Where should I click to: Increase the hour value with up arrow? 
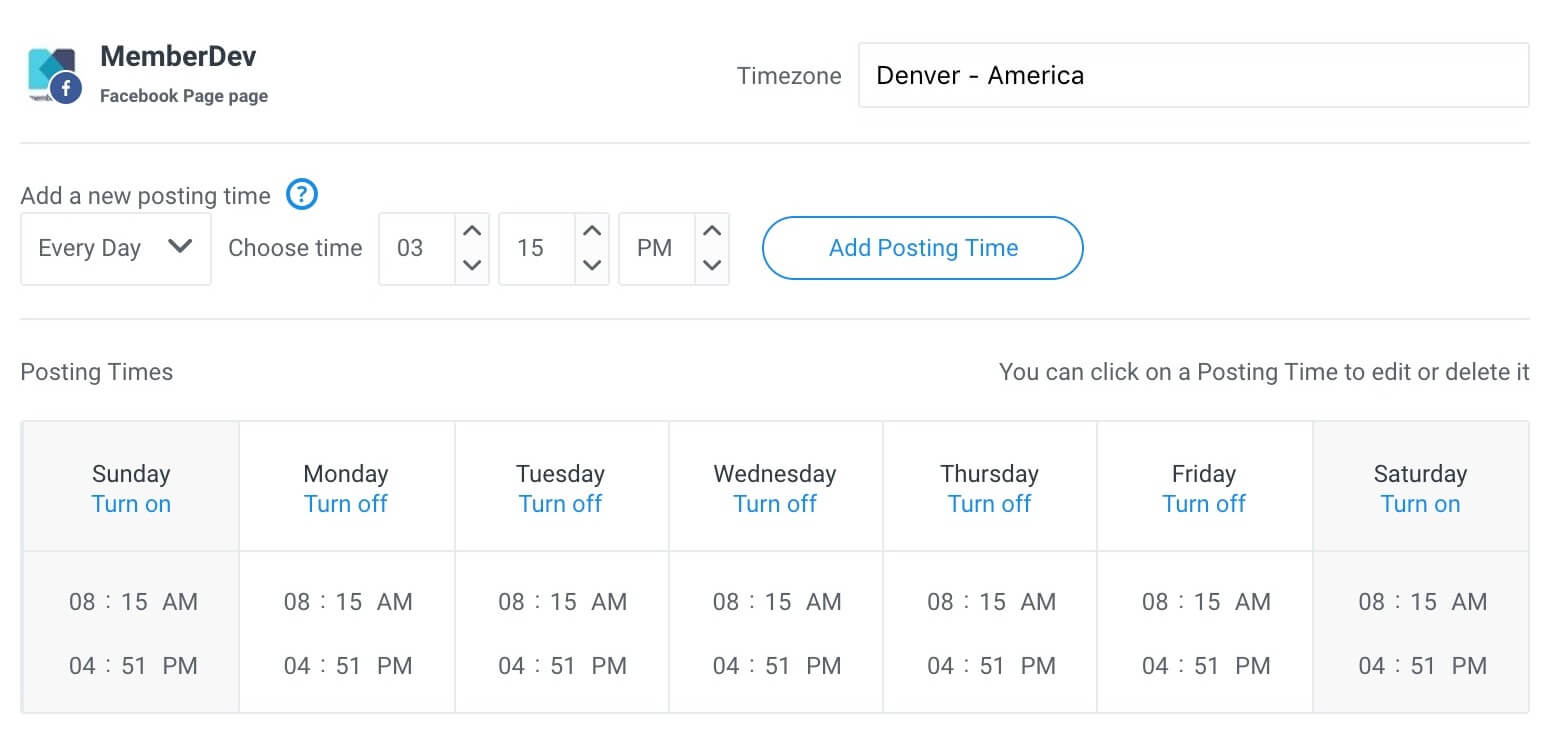pyautogui.click(x=472, y=231)
